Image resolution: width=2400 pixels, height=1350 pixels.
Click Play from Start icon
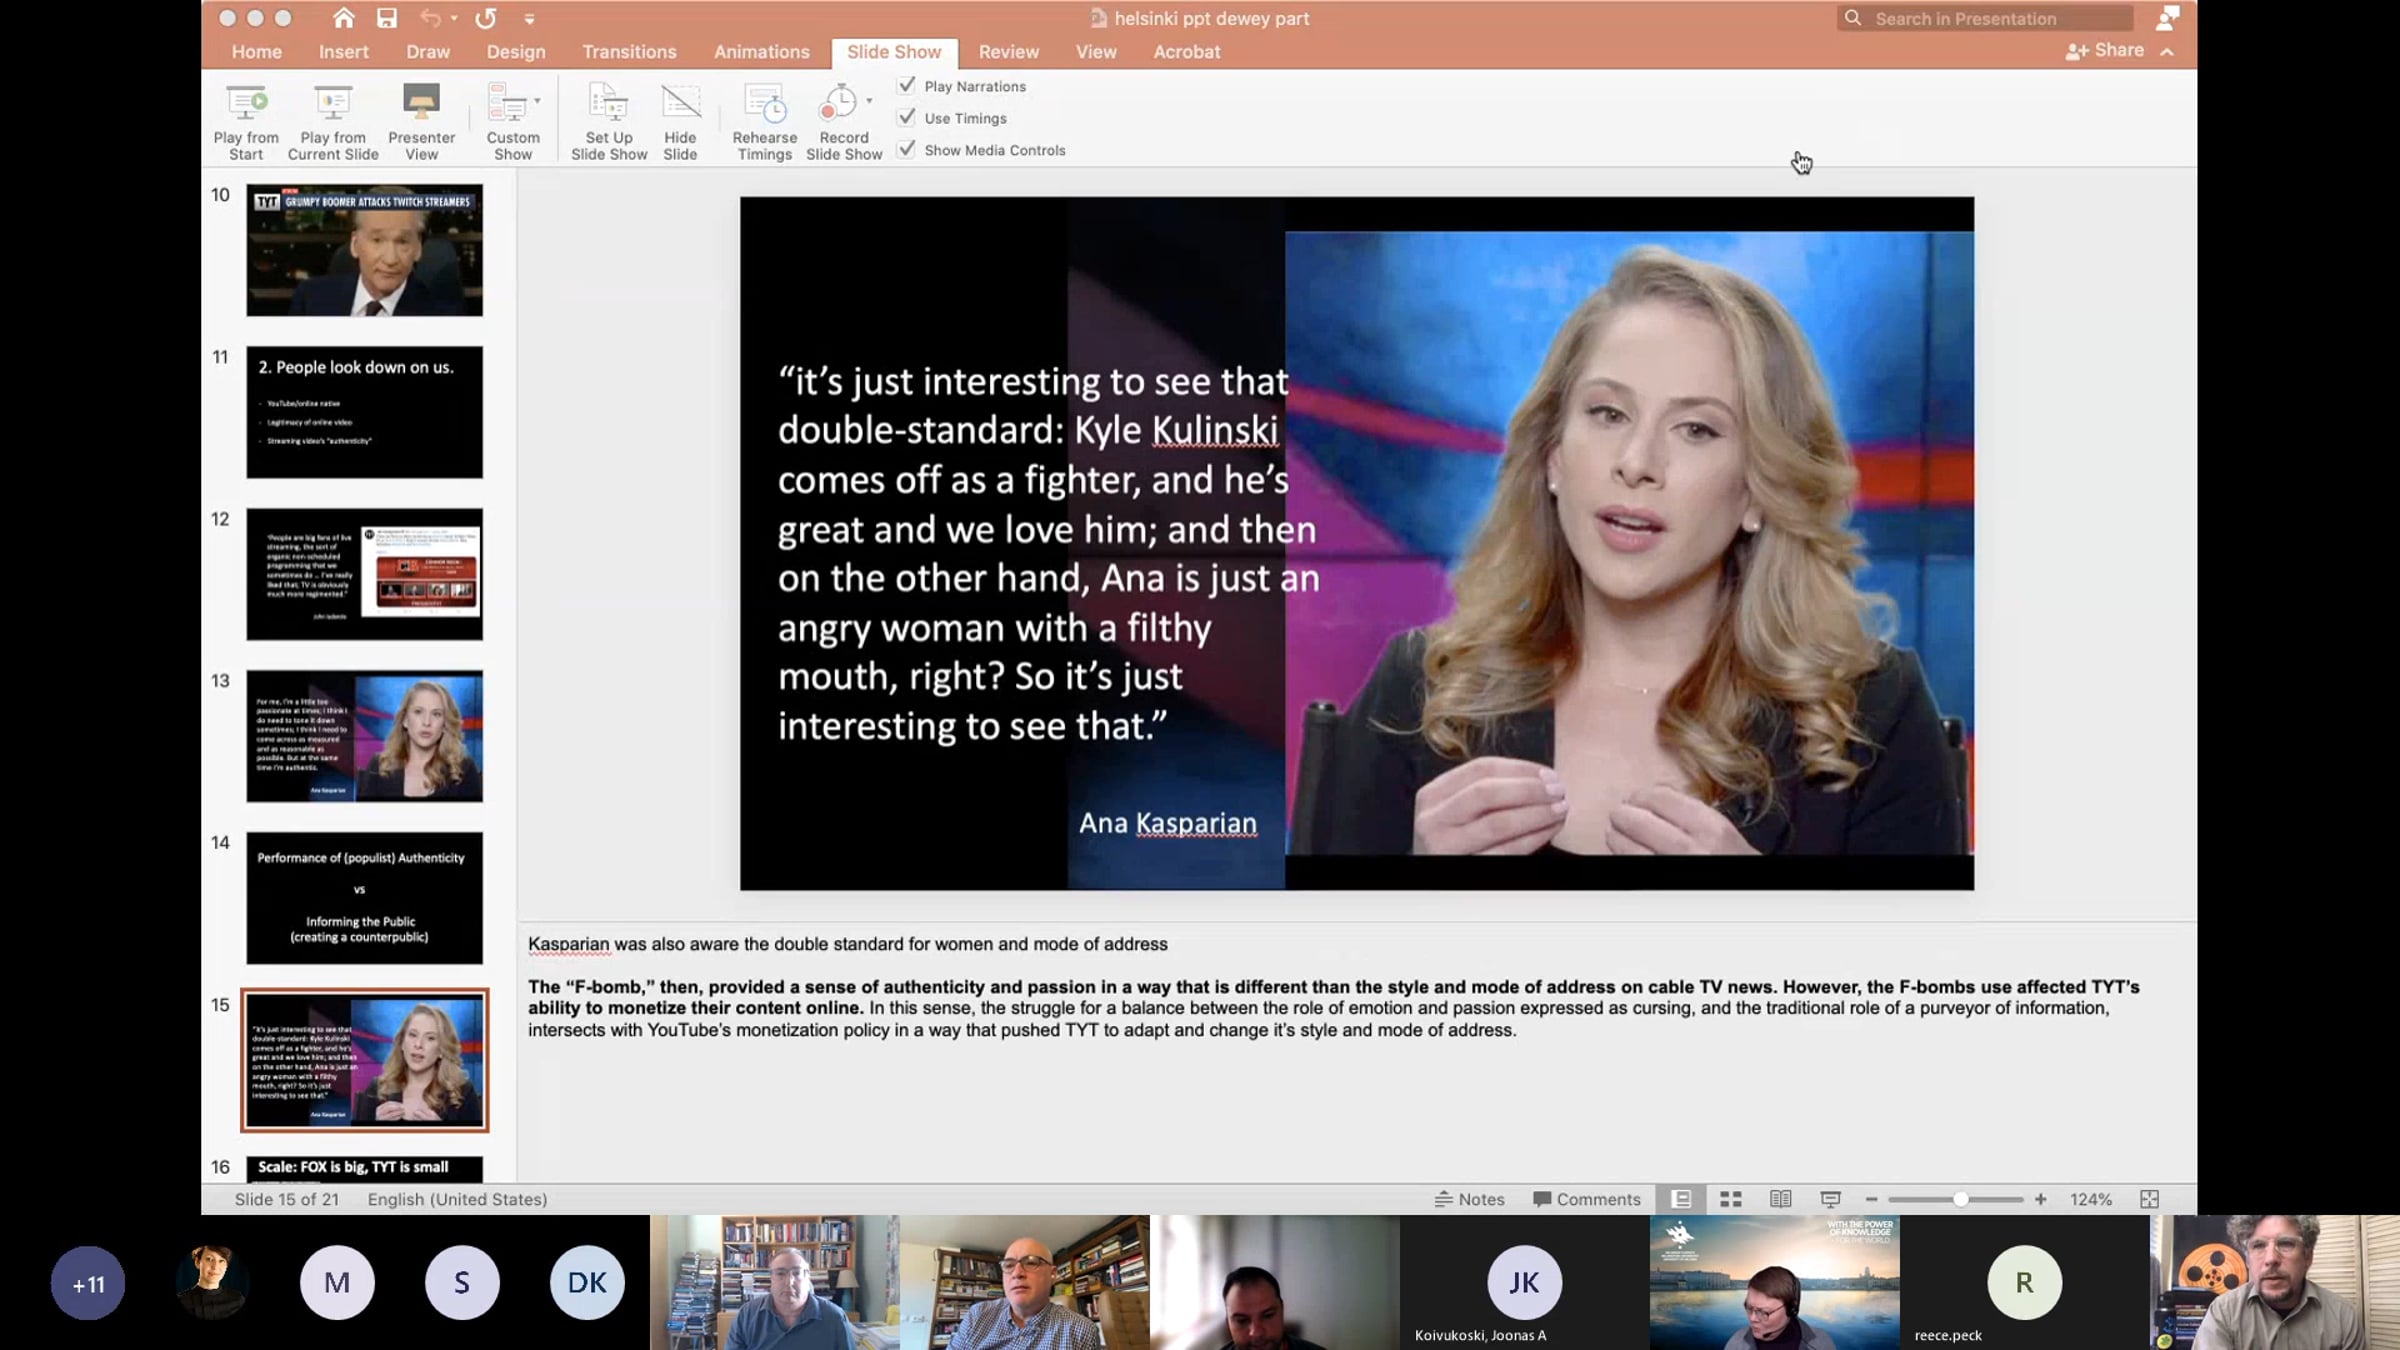tap(246, 103)
